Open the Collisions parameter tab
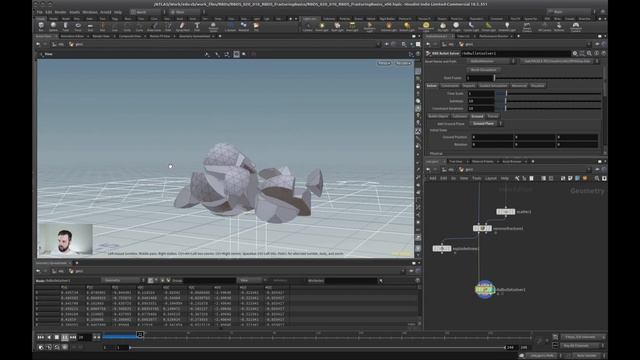 click(x=460, y=116)
